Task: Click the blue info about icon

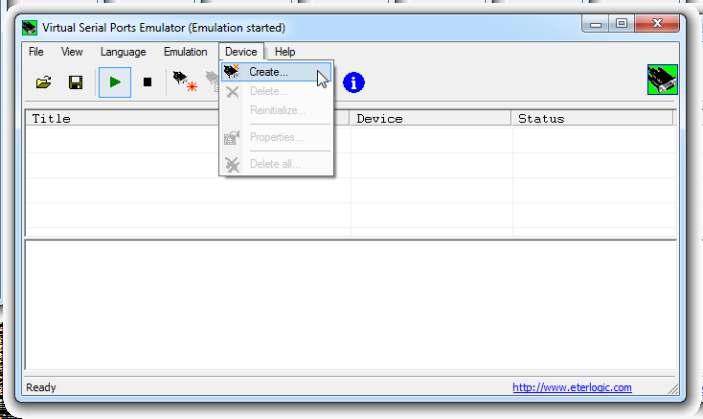Action: (x=354, y=82)
